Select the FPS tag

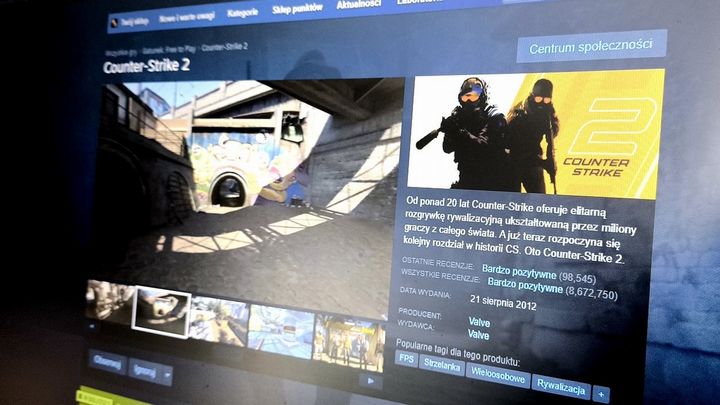click(x=406, y=359)
